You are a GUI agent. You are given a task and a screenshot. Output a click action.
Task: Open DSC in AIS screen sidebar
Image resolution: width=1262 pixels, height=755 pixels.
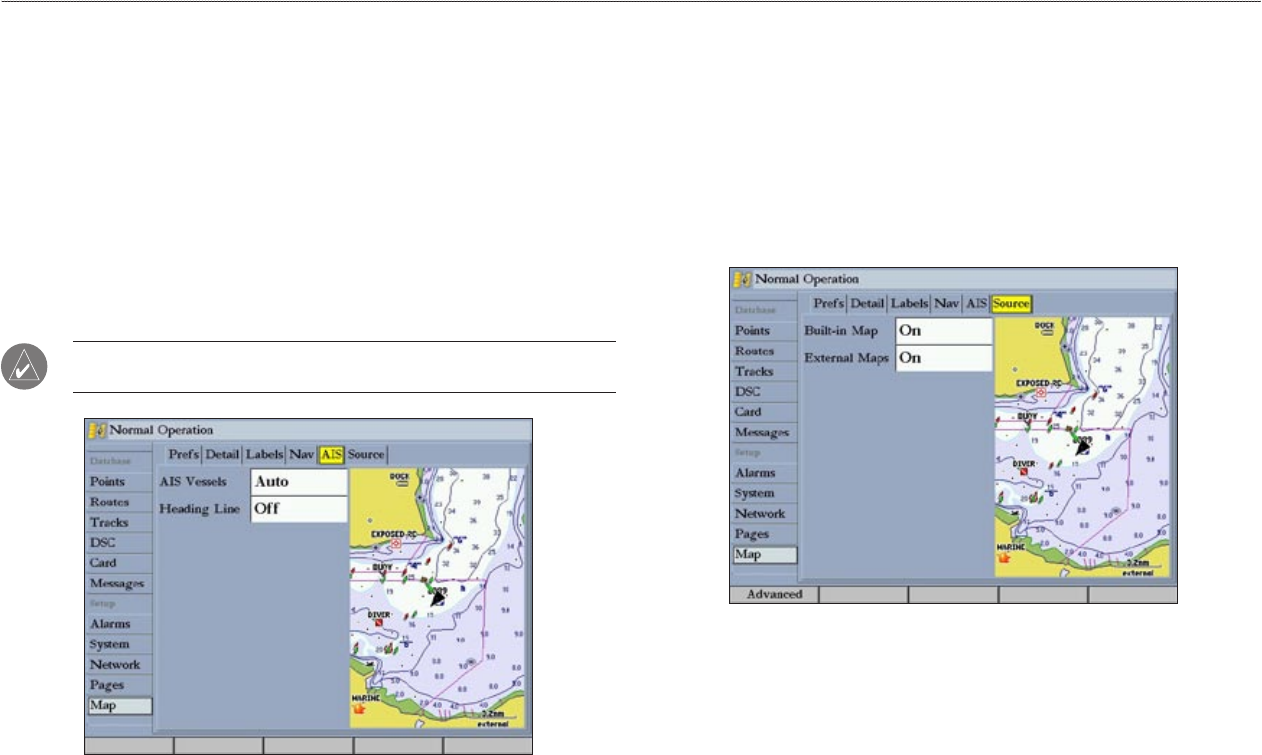point(119,542)
